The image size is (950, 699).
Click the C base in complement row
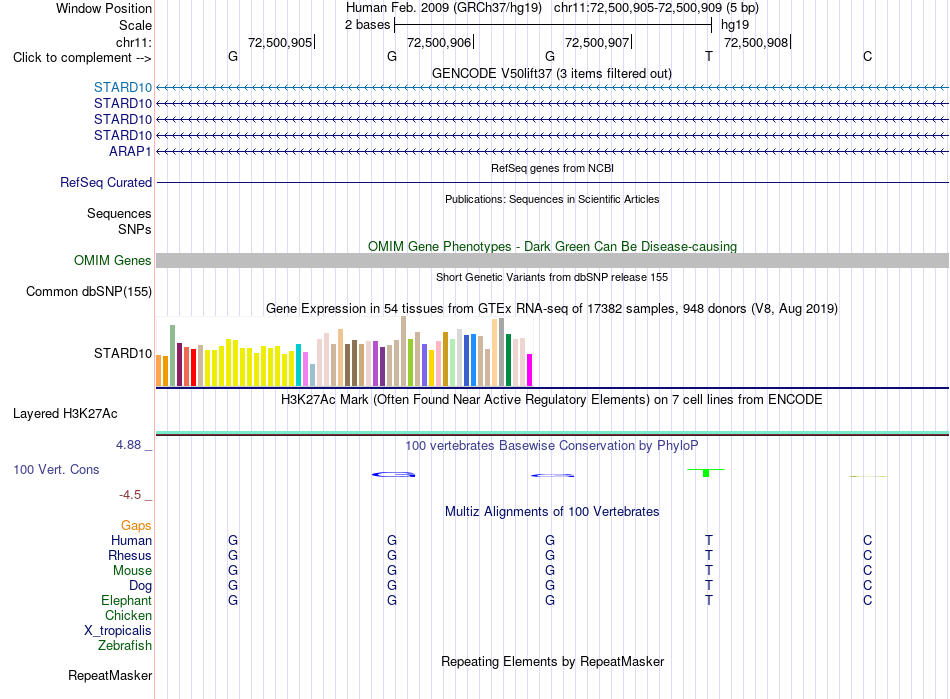[868, 56]
